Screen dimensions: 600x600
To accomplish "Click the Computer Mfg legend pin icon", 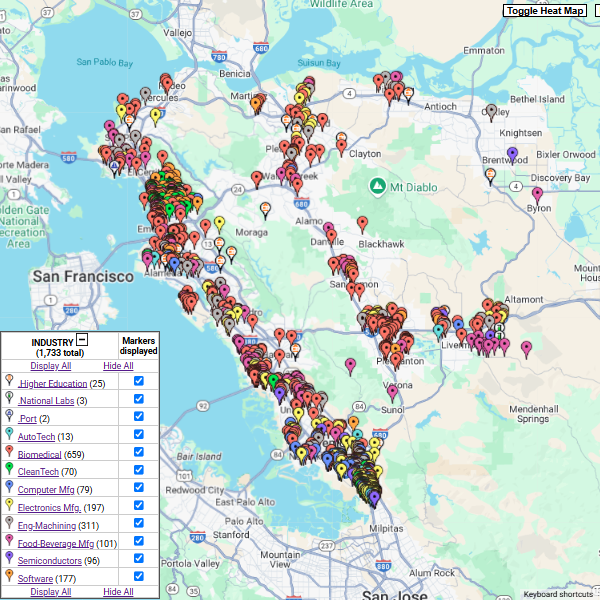I will (9, 487).
